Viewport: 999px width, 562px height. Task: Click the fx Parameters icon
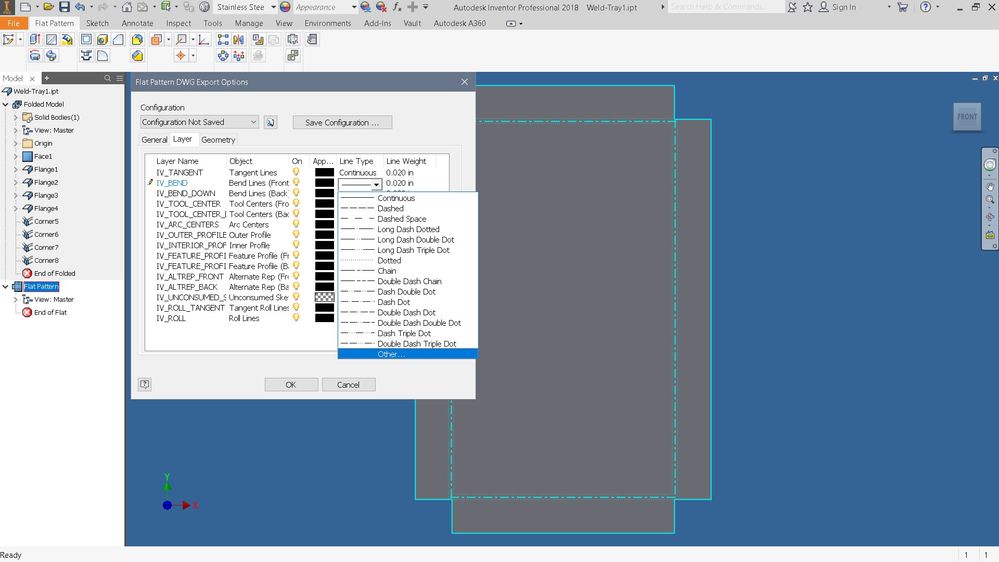tap(396, 7)
